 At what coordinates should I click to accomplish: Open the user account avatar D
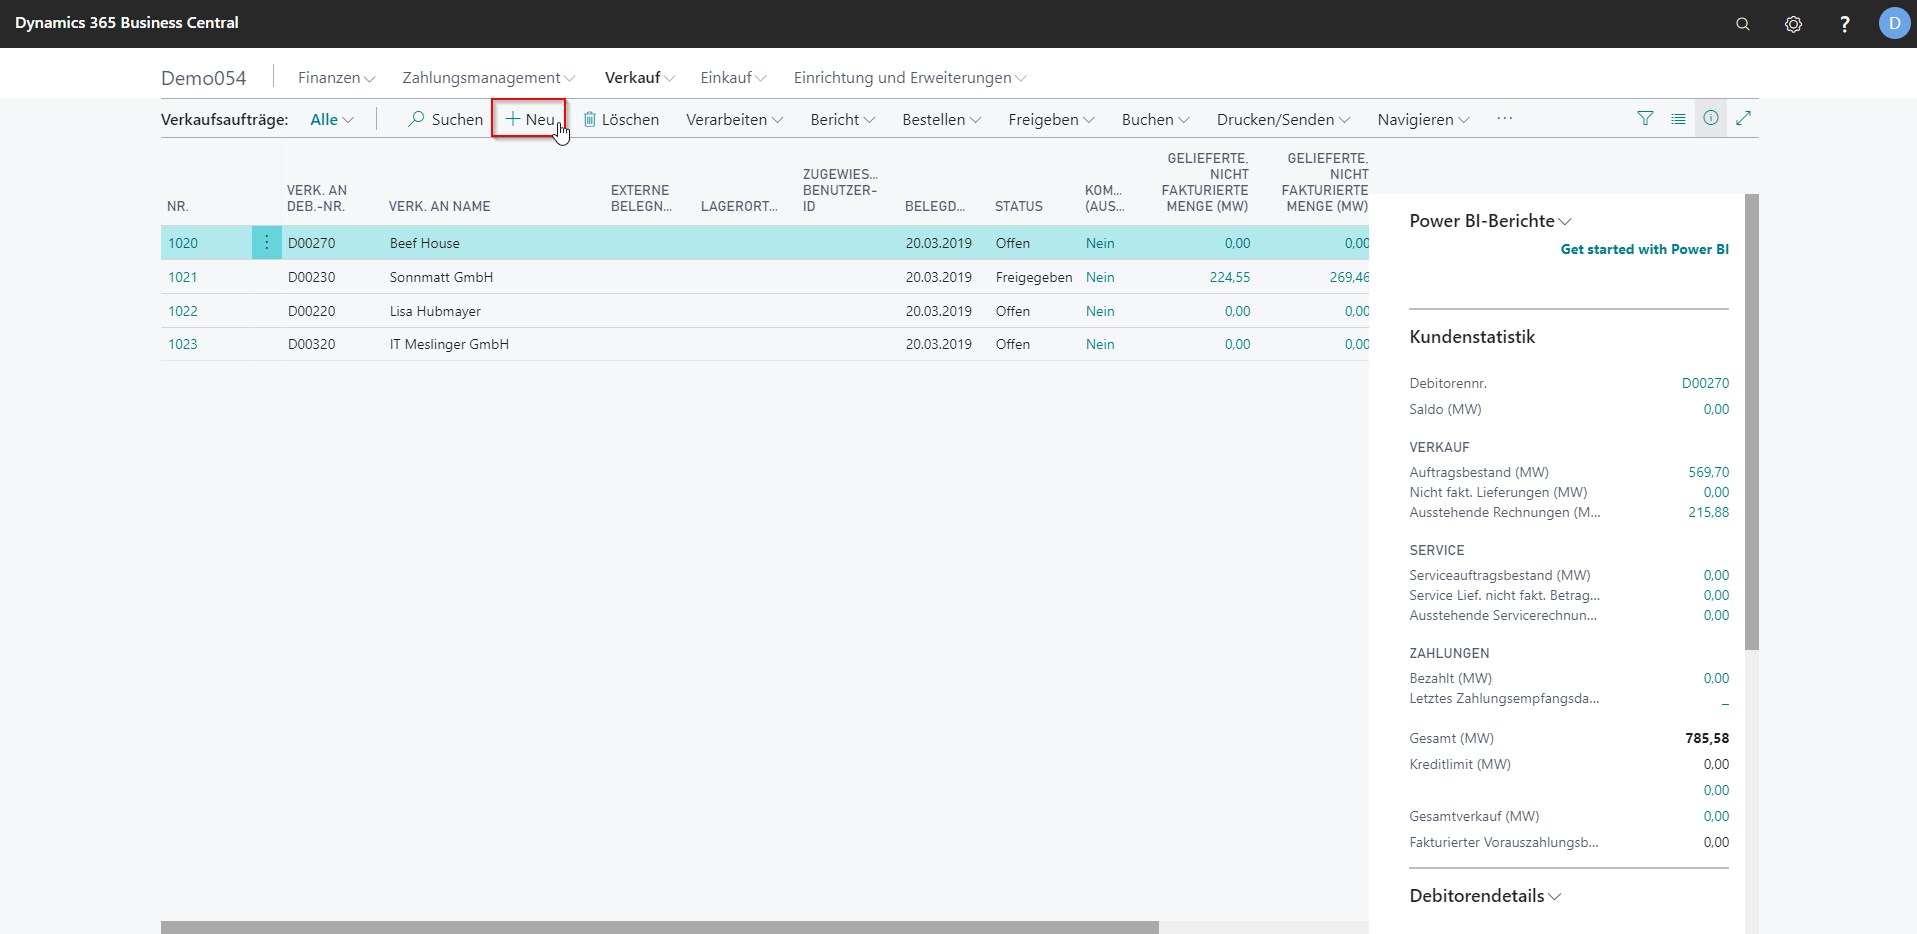1894,23
